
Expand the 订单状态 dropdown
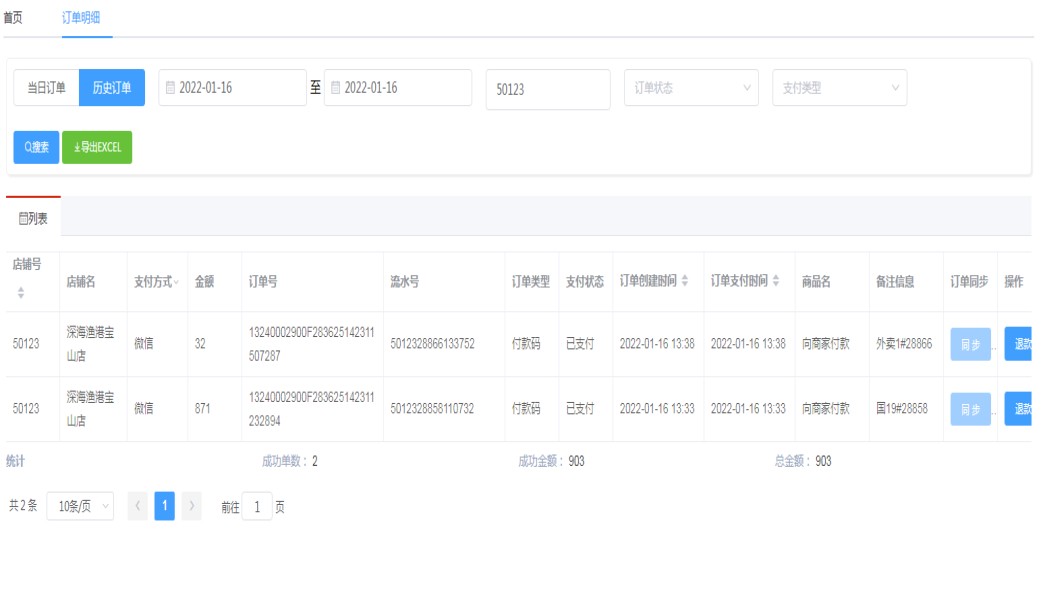(x=690, y=88)
